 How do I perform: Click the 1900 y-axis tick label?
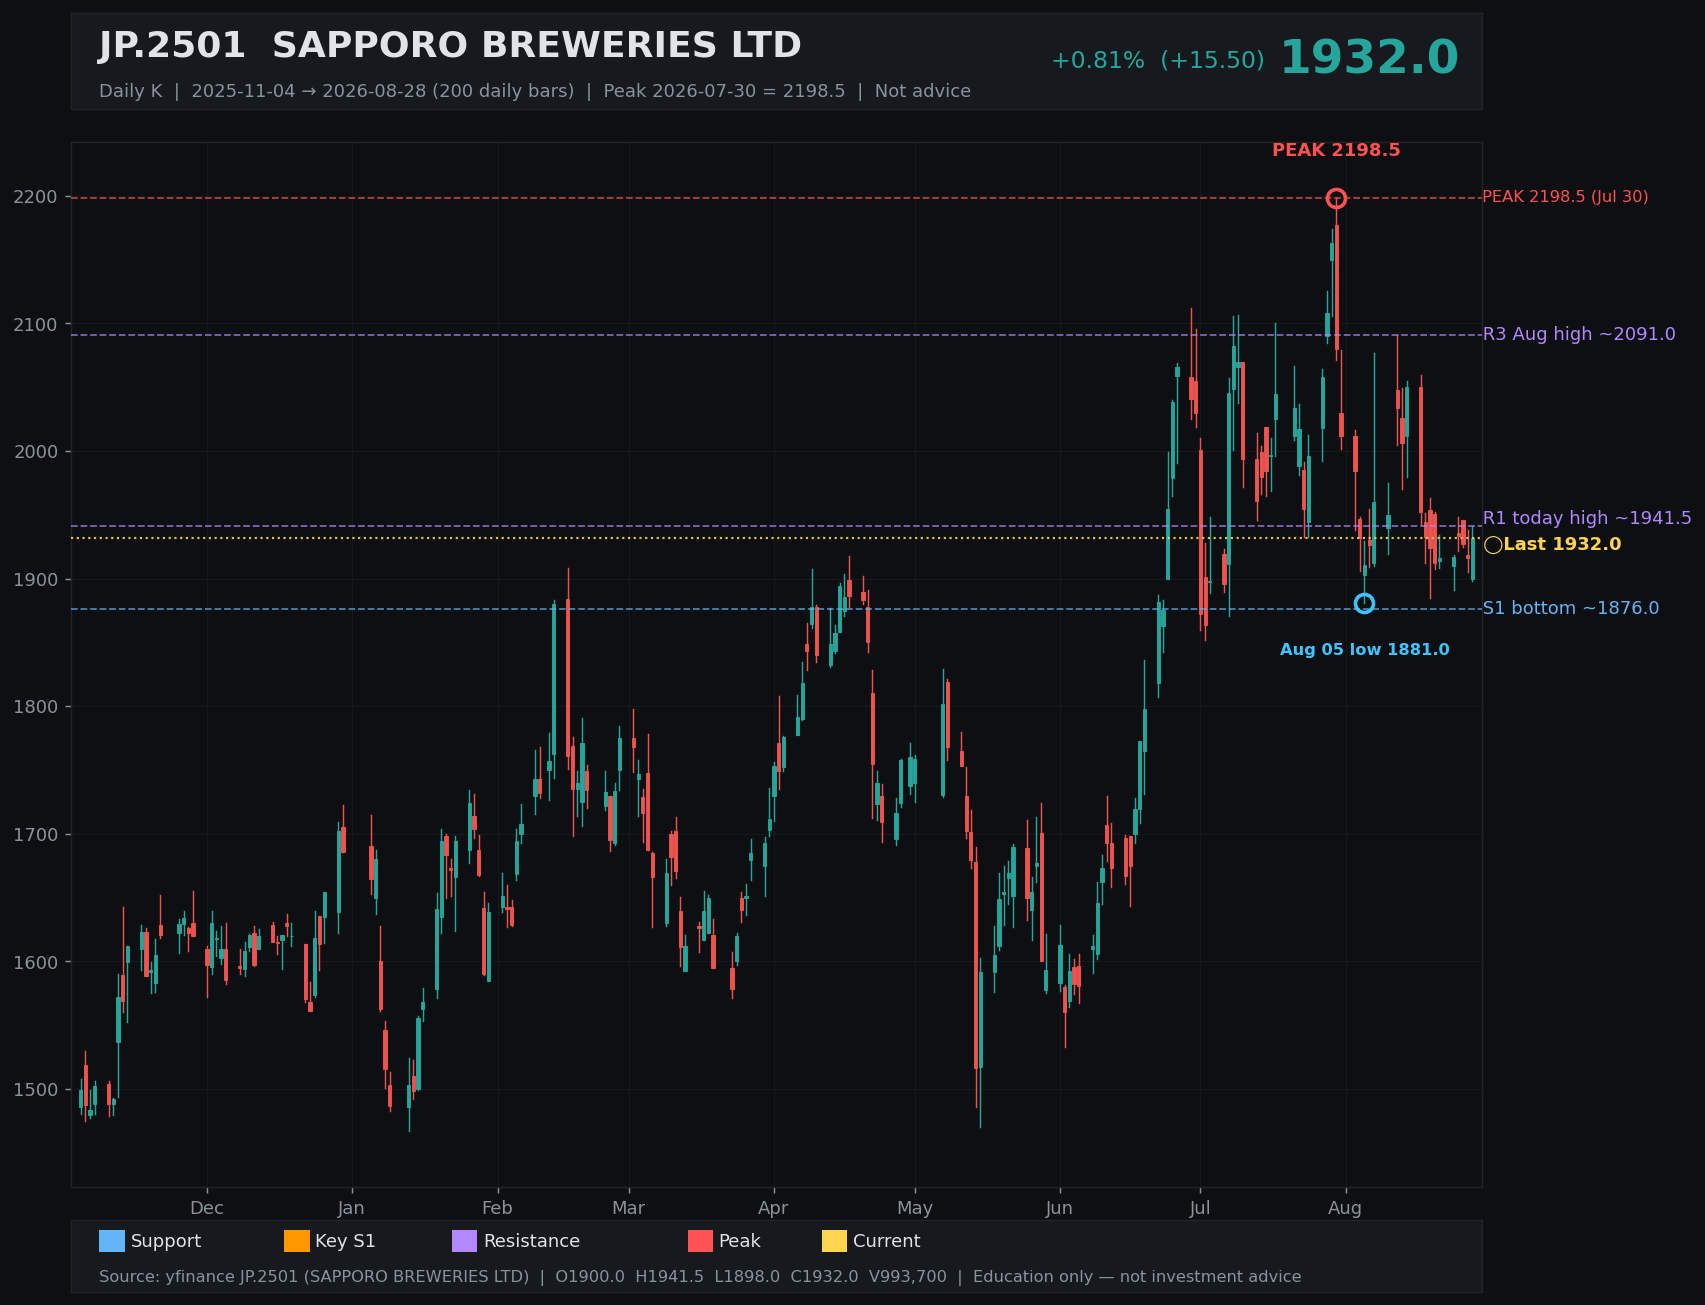tap(36, 580)
